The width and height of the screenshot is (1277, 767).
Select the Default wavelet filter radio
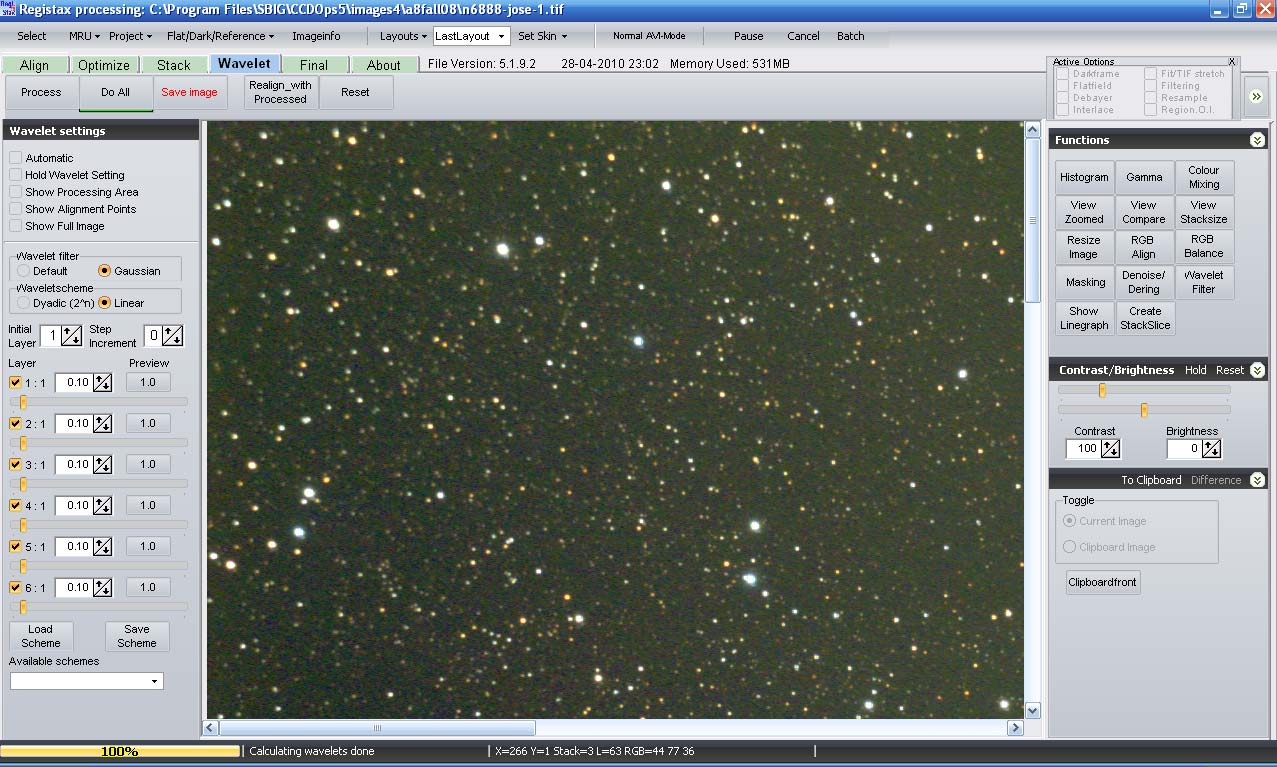(23, 271)
